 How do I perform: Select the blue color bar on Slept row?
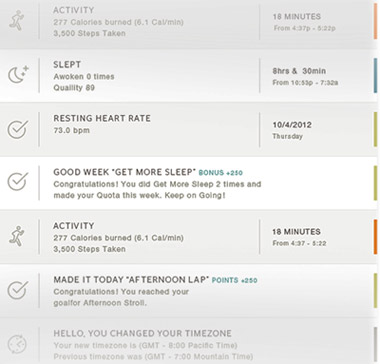pyautogui.click(x=375, y=75)
